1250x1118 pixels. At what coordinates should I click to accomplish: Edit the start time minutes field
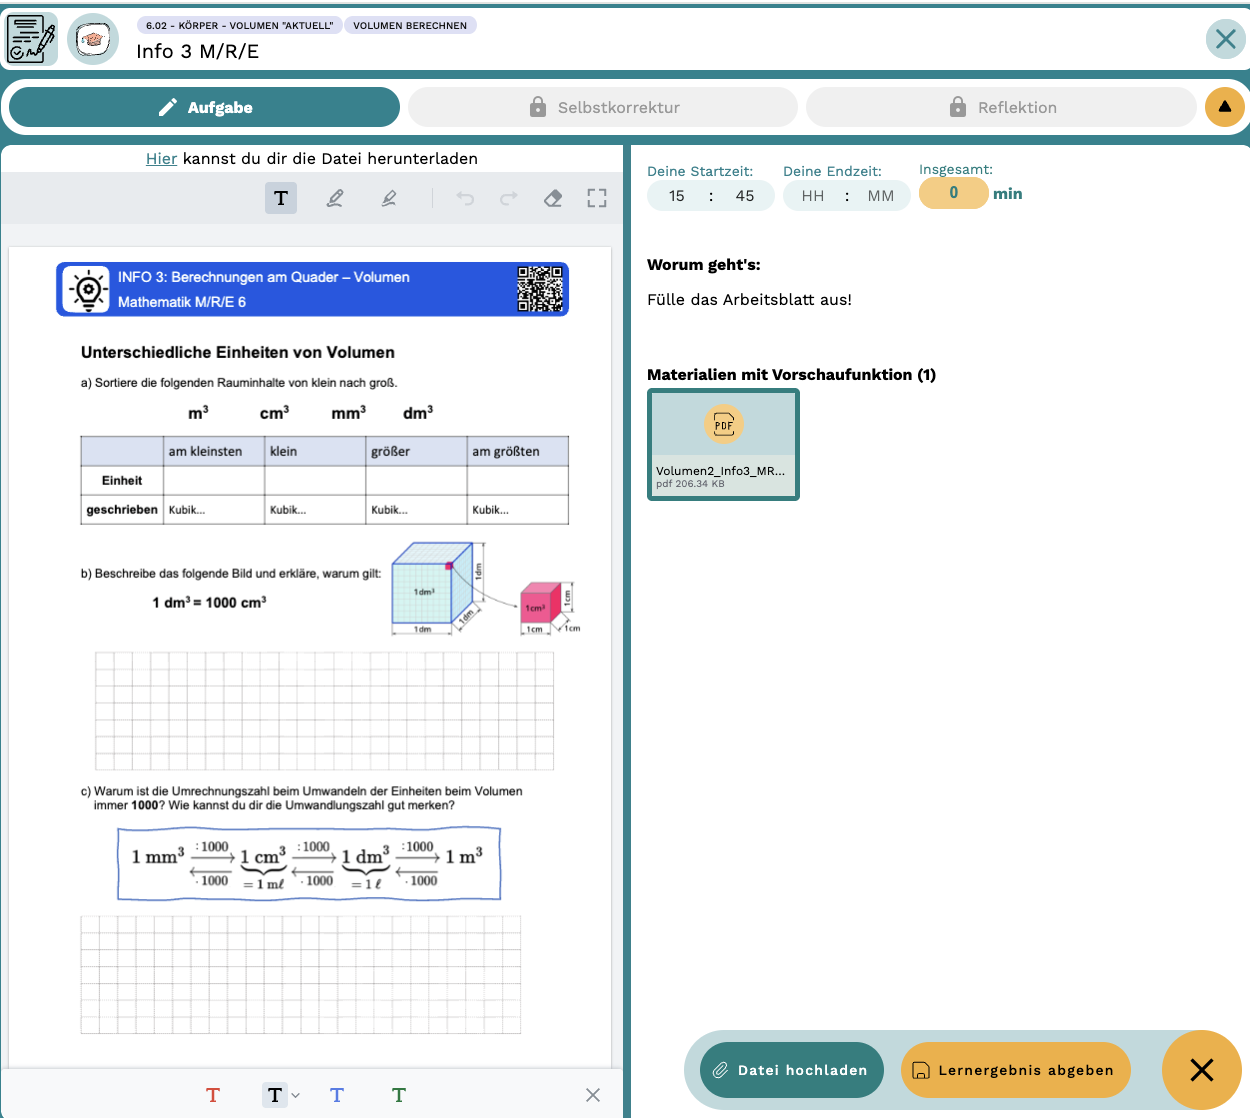(745, 196)
